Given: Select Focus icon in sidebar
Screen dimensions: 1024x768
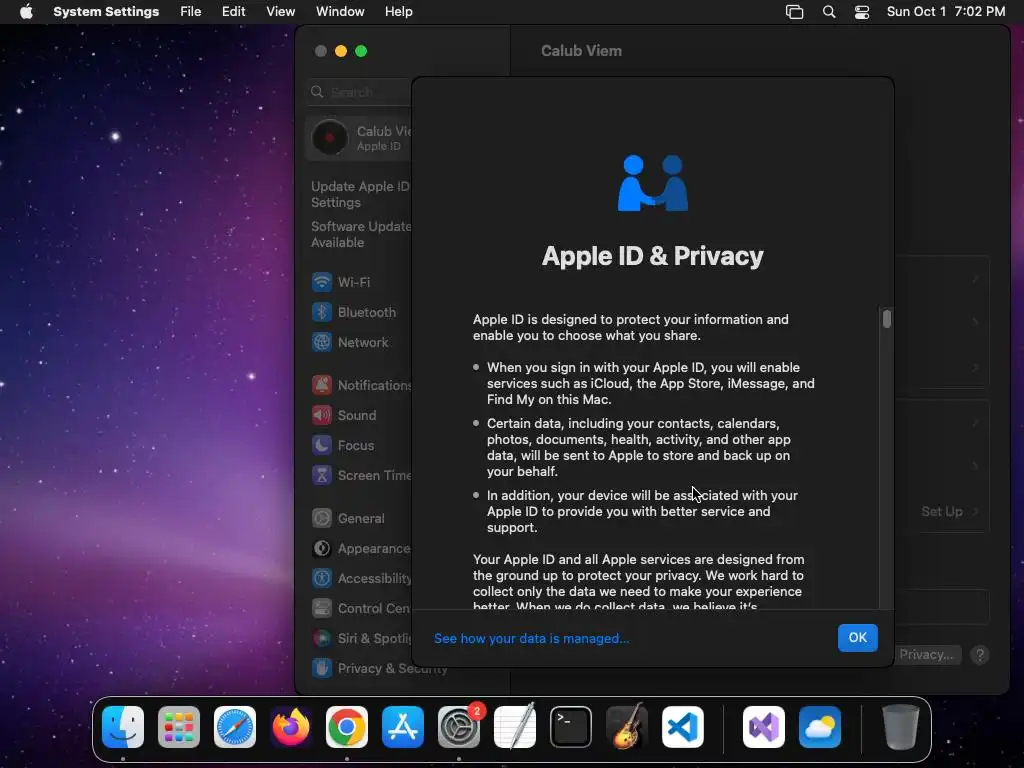Looking at the screenshot, I should tap(321, 445).
